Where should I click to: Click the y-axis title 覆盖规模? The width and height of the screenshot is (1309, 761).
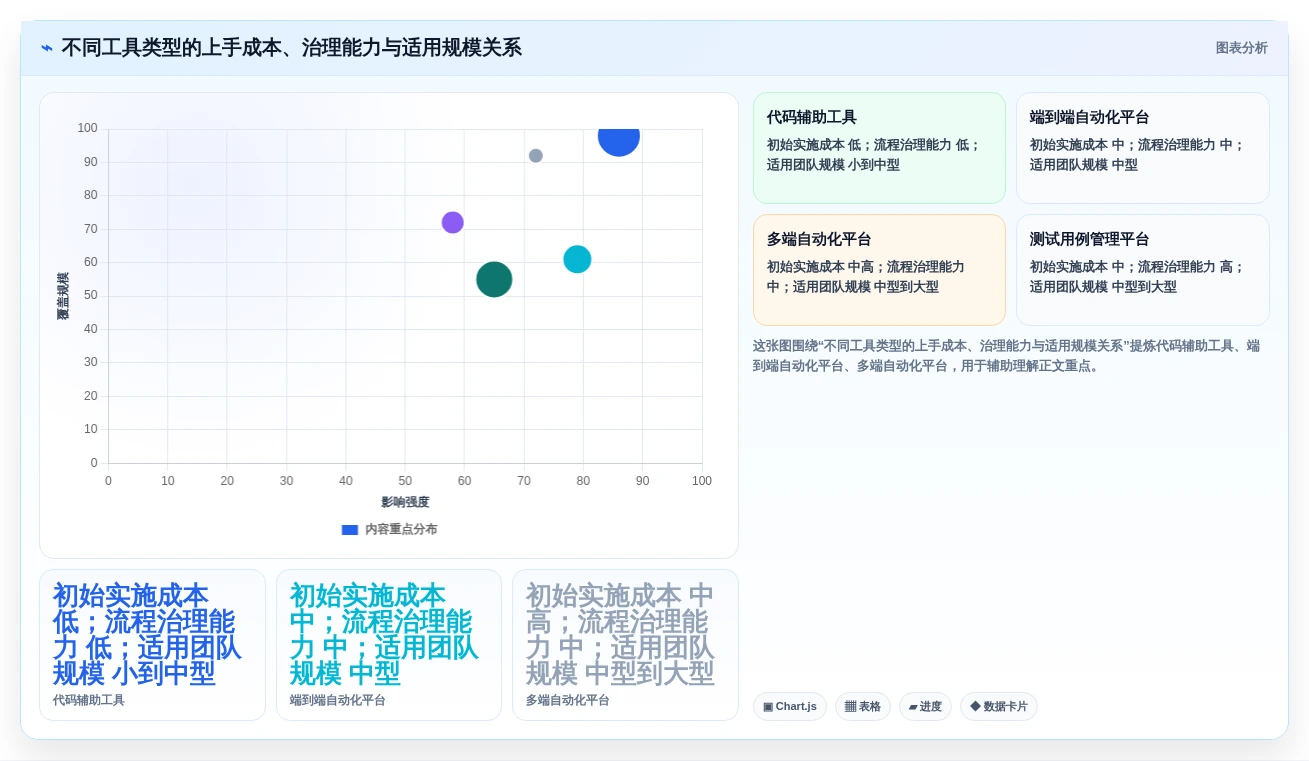pos(63,296)
